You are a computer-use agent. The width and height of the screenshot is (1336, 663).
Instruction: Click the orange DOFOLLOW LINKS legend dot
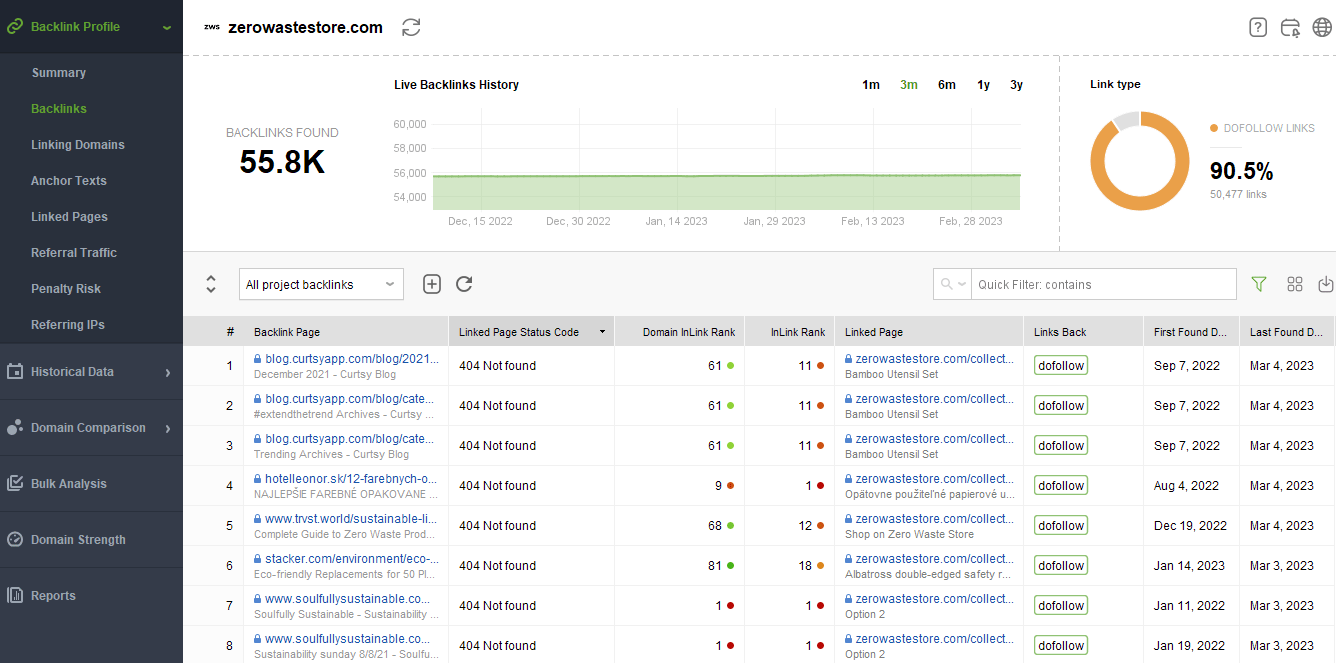(x=1214, y=128)
